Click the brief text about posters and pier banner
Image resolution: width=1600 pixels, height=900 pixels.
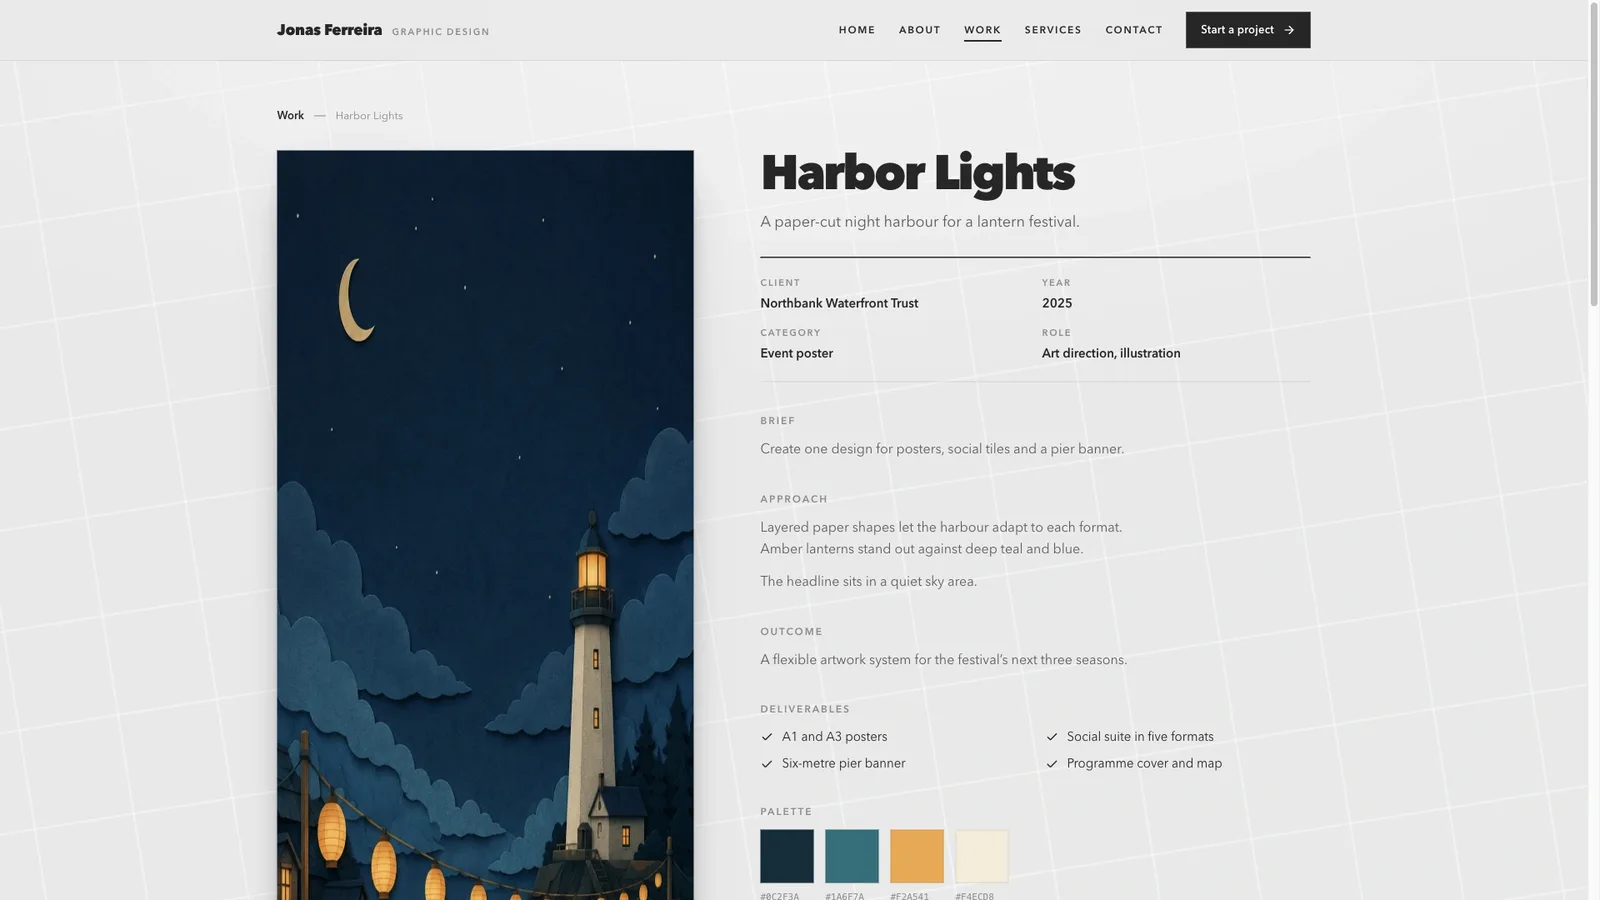point(942,449)
